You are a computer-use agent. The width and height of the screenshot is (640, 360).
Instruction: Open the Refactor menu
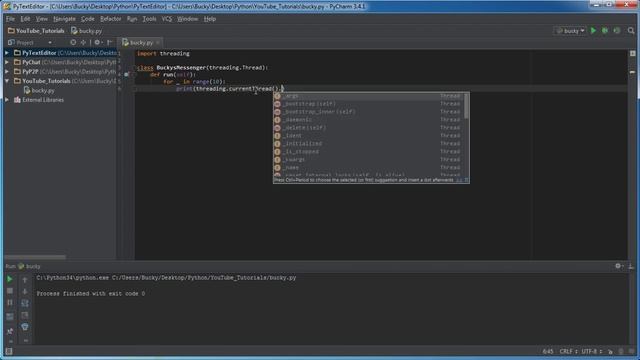[111, 19]
